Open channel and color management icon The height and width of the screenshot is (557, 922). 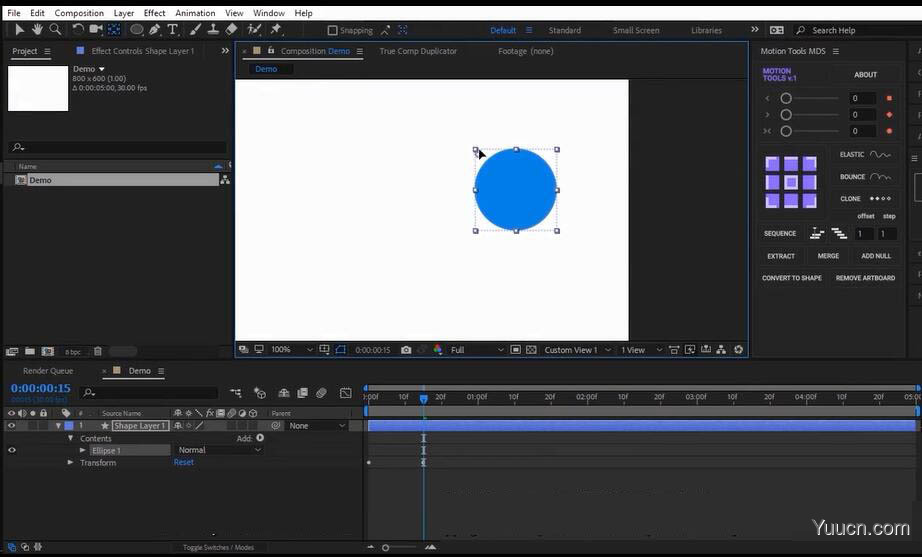(x=438, y=349)
